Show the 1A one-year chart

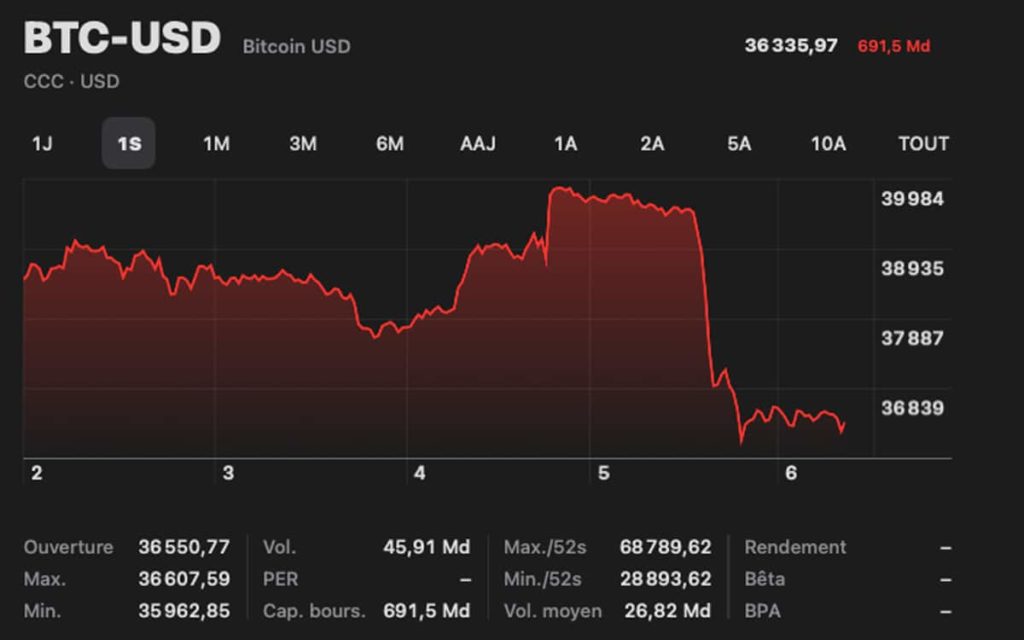[565, 144]
